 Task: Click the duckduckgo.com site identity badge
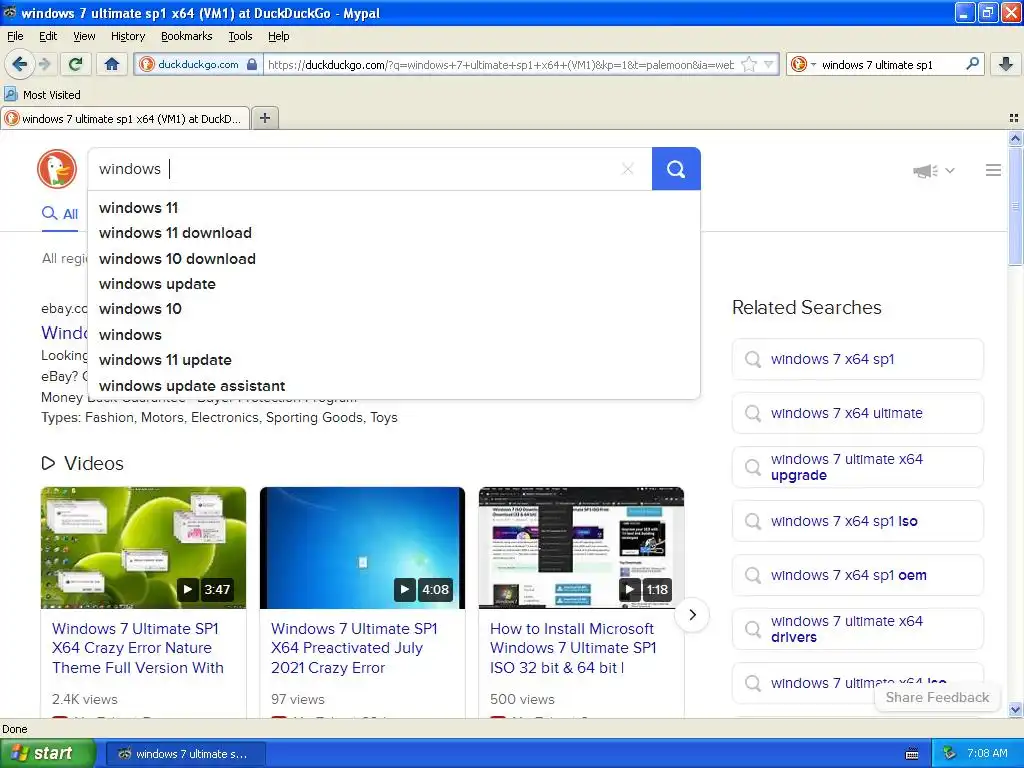pos(199,64)
